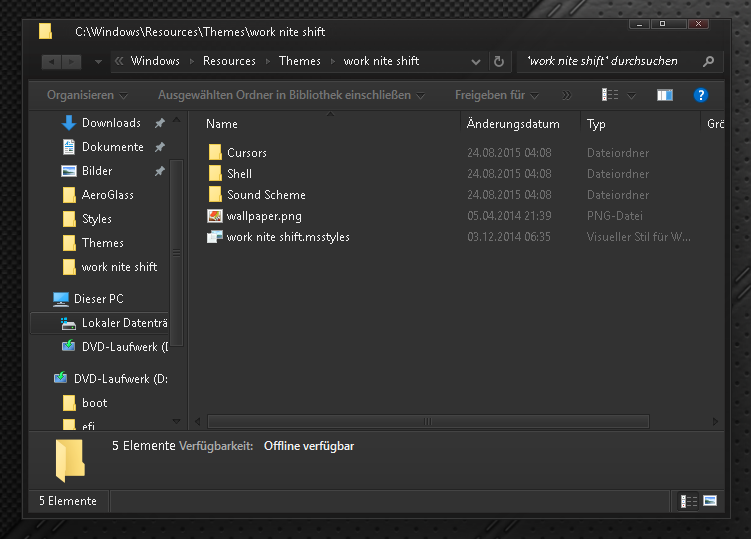Viewport: 751px width, 539px height.
Task: Open the Freigeben für dropdown
Action: pos(496,96)
